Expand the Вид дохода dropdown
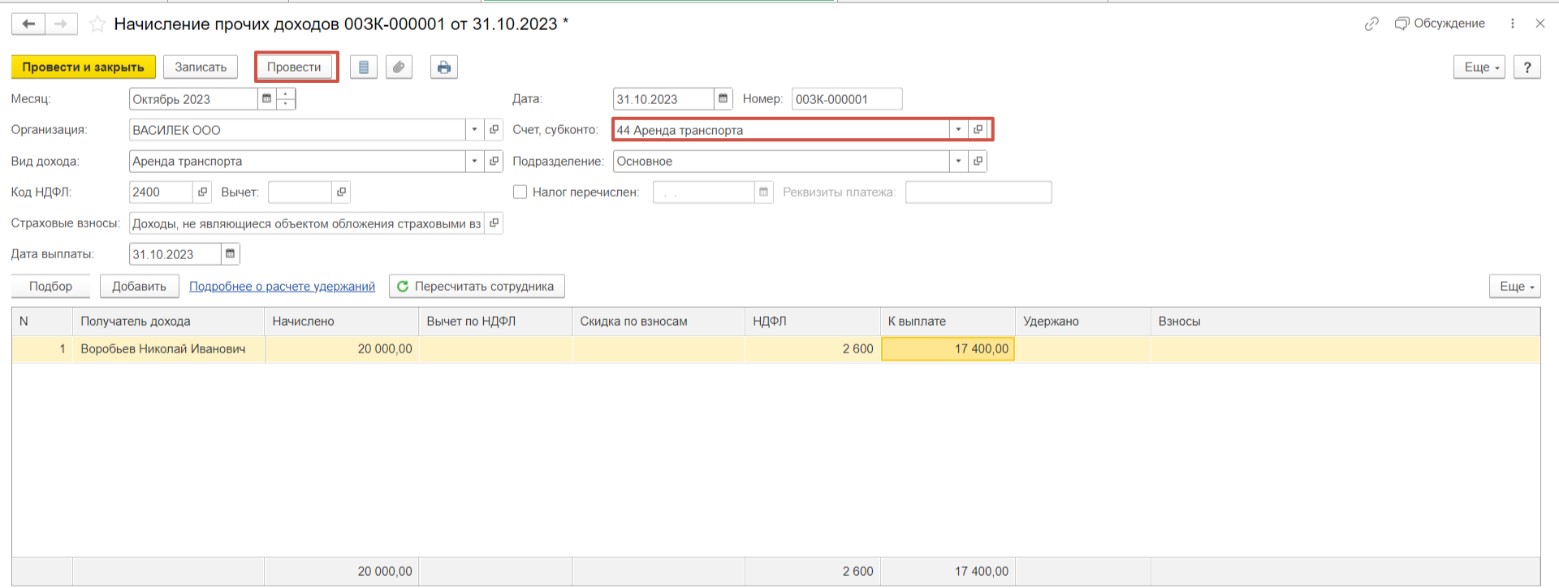 pyautogui.click(x=474, y=161)
